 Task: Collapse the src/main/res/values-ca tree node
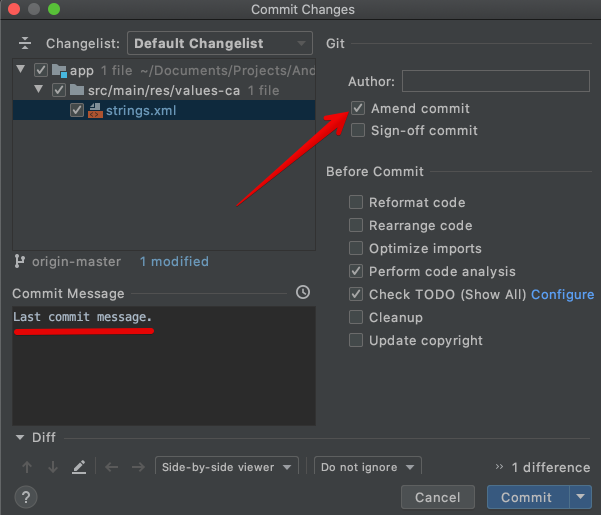[38, 89]
